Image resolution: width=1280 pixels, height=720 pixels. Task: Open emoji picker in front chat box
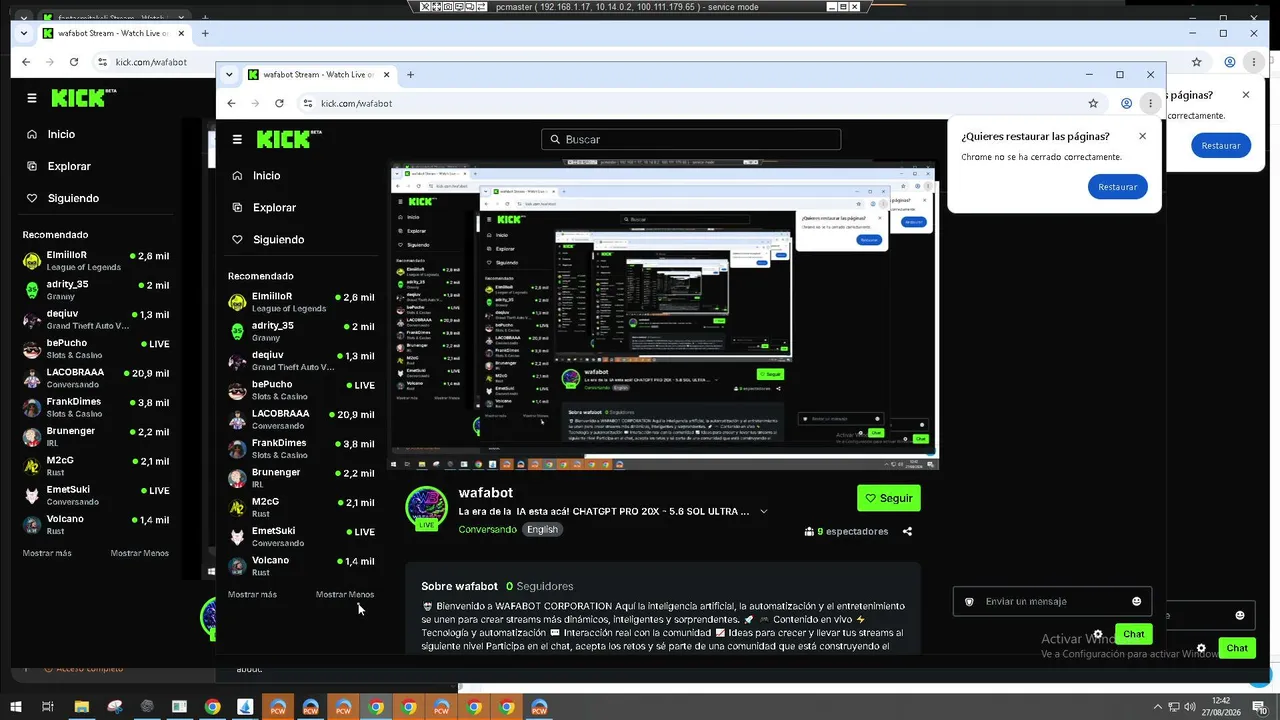pos(1136,601)
